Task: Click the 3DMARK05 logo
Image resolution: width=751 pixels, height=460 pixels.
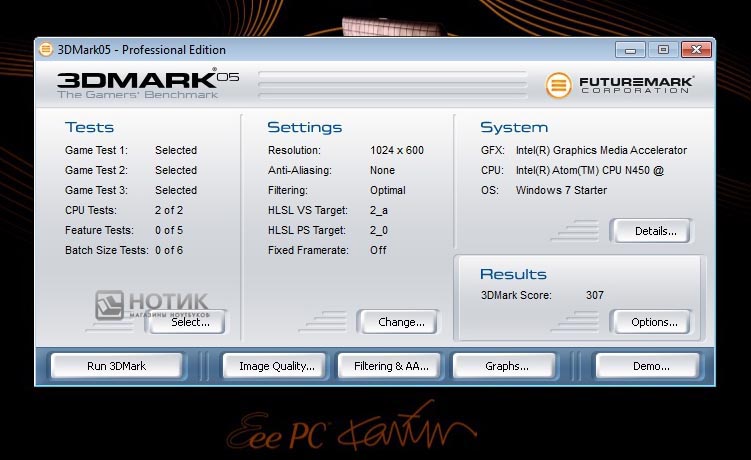Action: (148, 79)
